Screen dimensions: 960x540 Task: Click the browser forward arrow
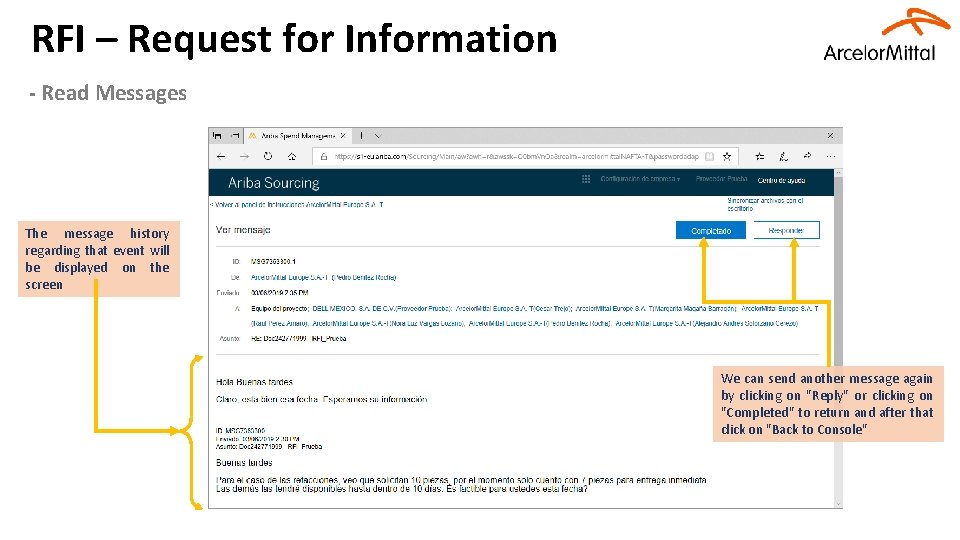(x=244, y=157)
